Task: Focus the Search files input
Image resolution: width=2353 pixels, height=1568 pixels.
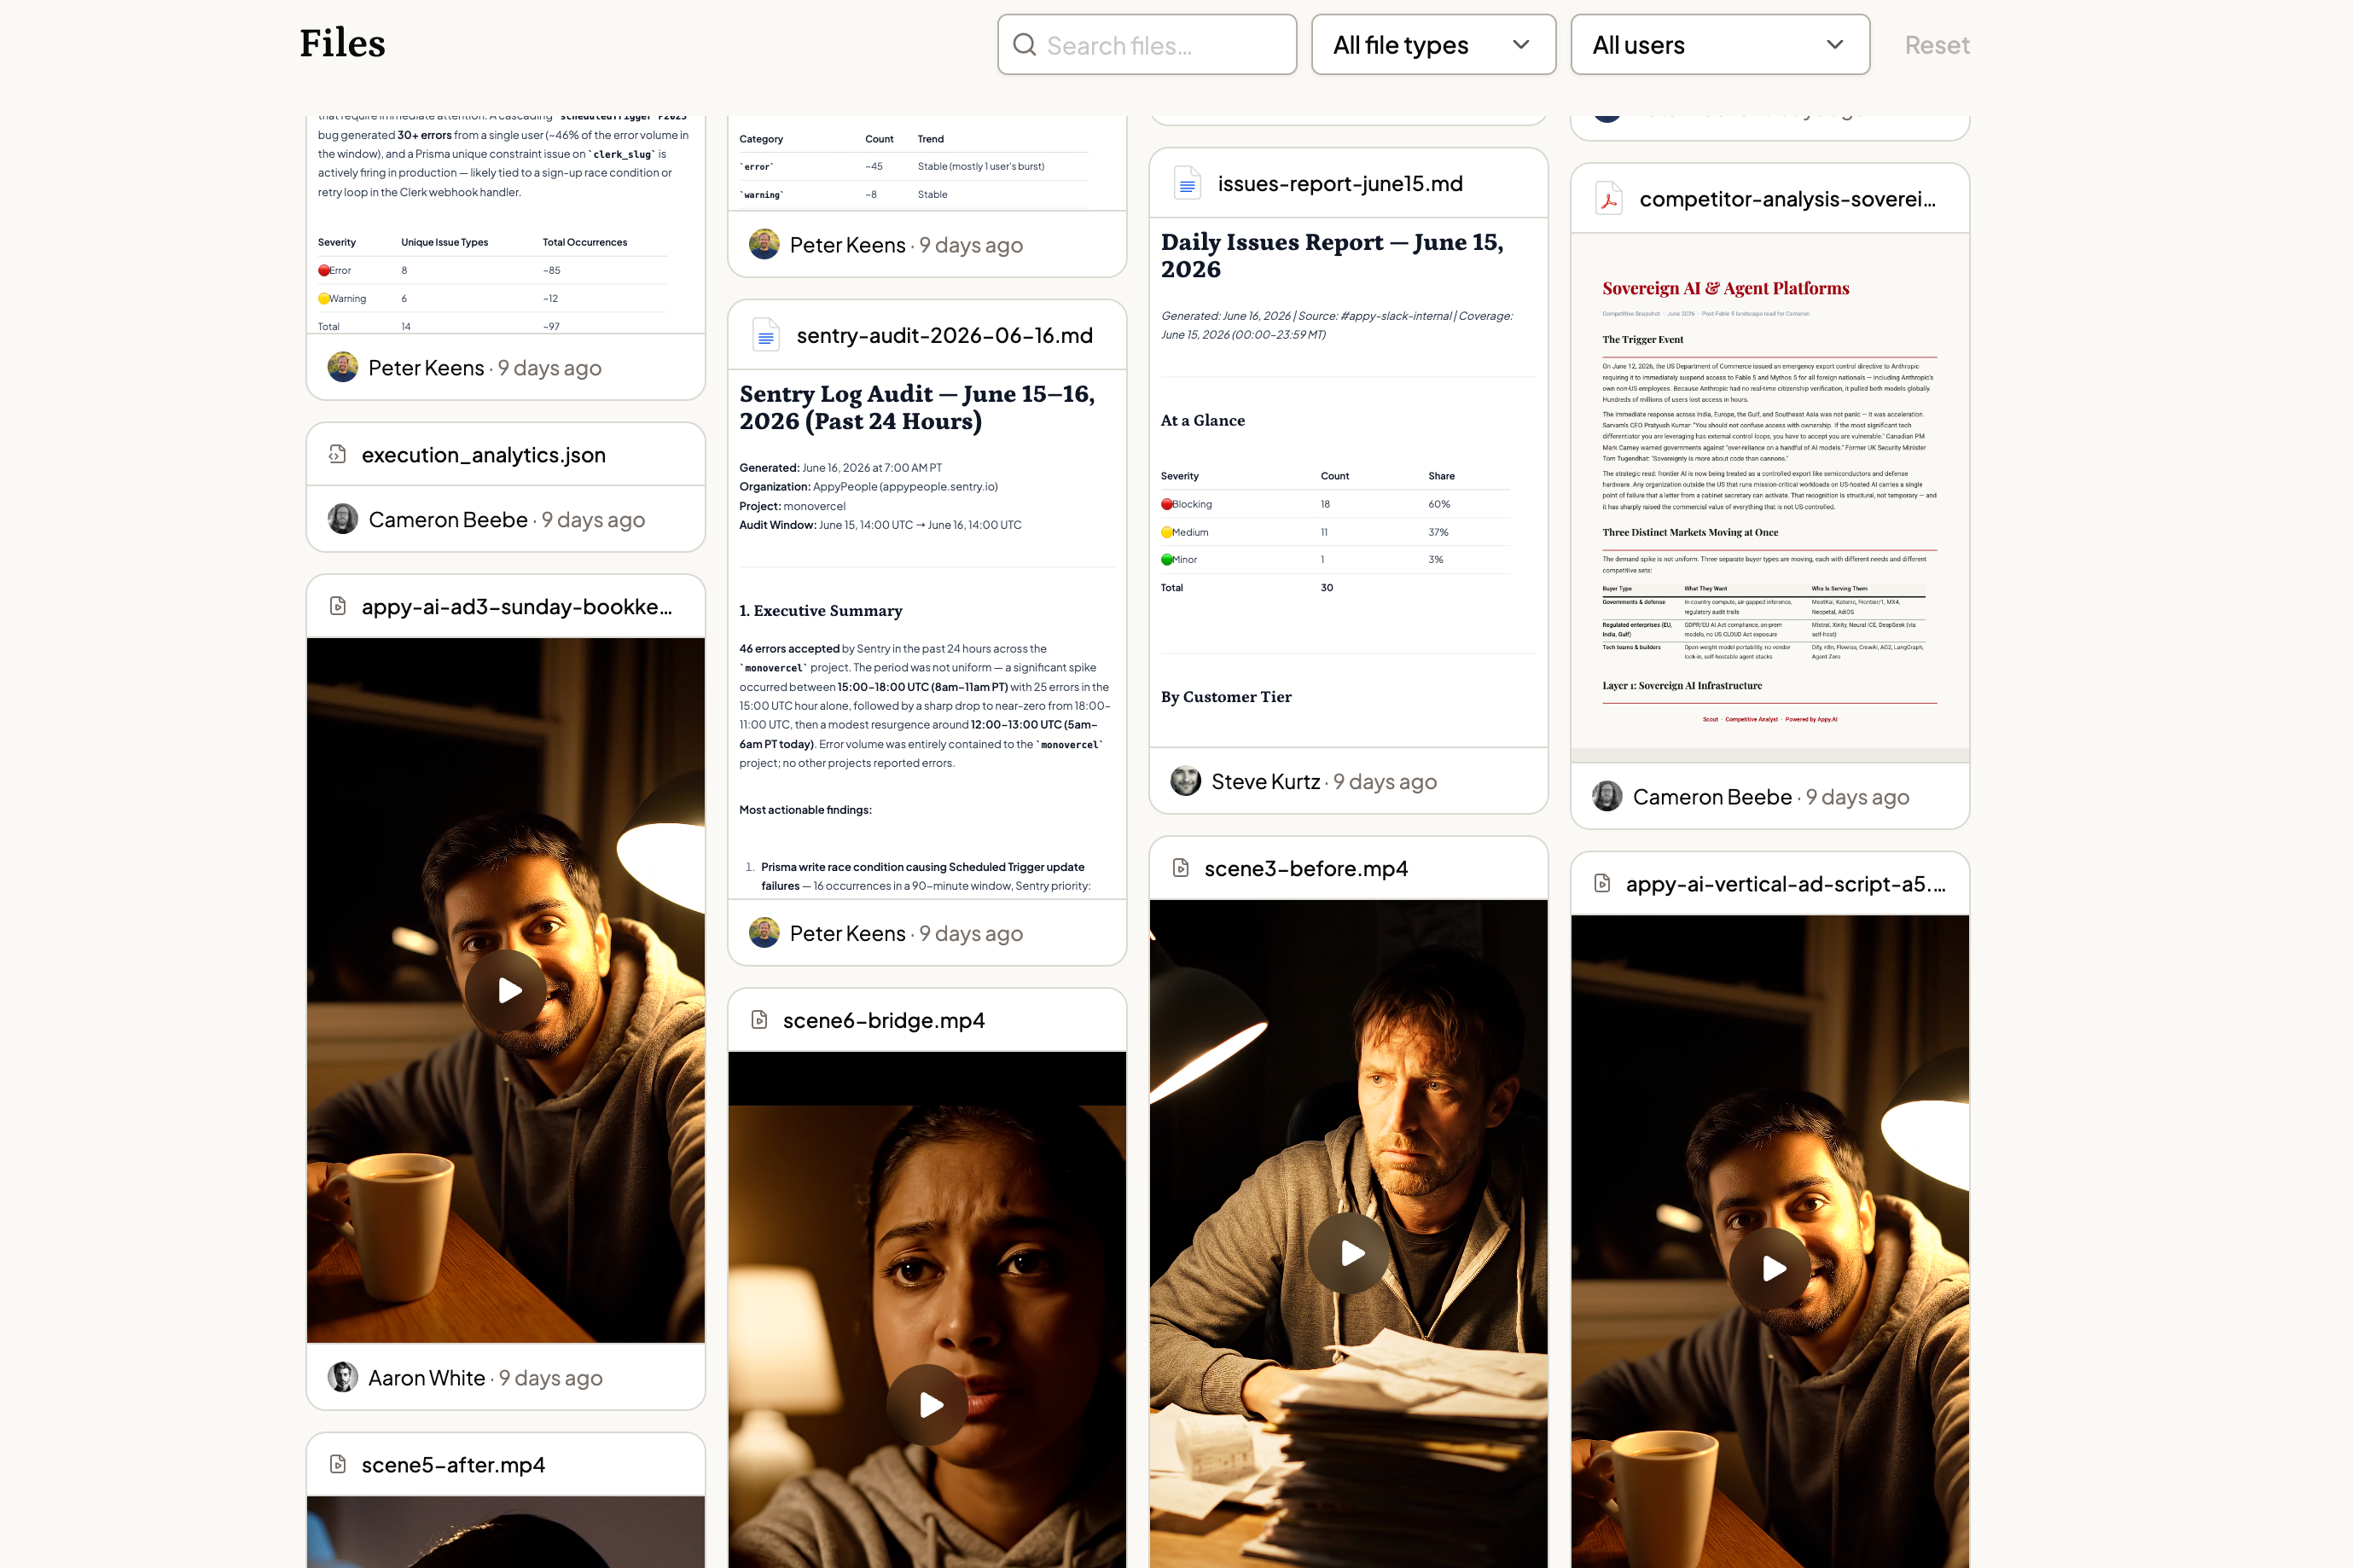Action: (x=1147, y=45)
